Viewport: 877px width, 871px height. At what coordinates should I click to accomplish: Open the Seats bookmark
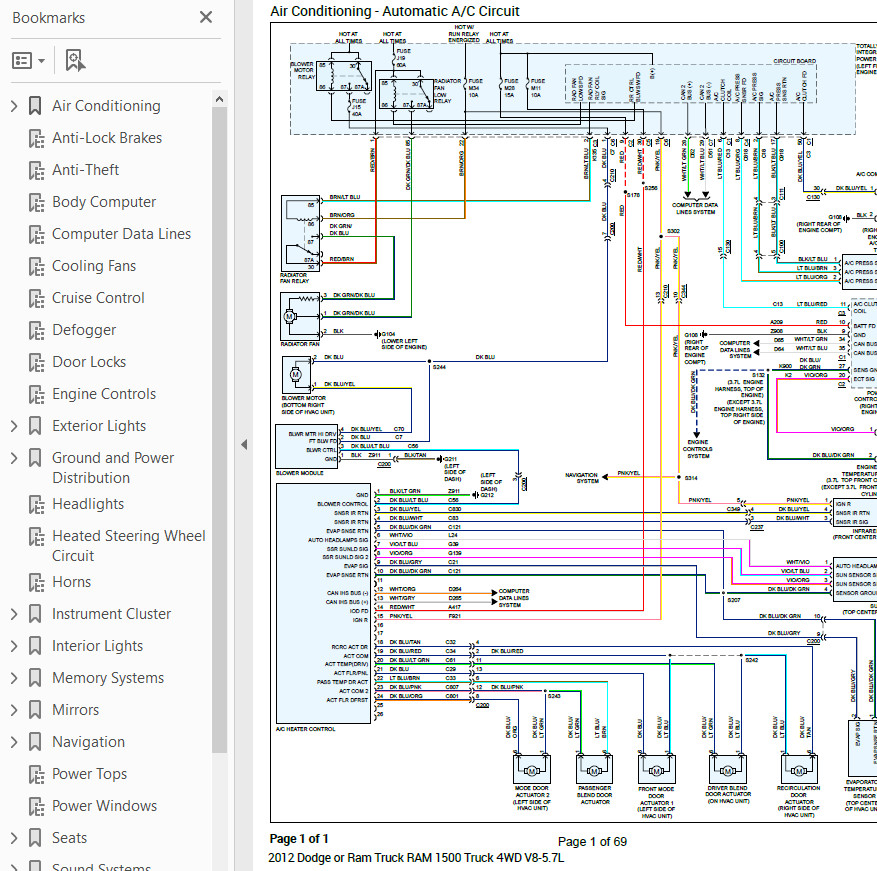69,838
